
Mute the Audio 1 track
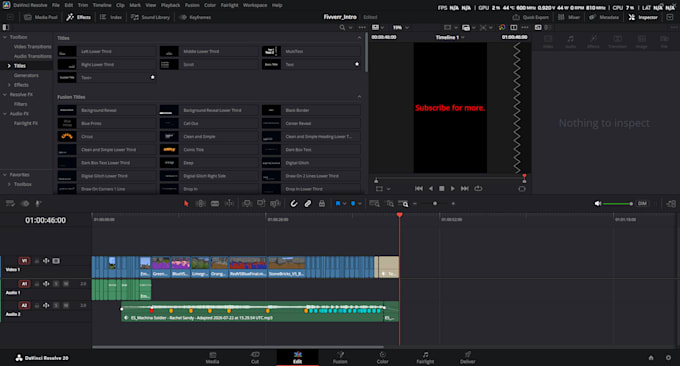[x=66, y=284]
